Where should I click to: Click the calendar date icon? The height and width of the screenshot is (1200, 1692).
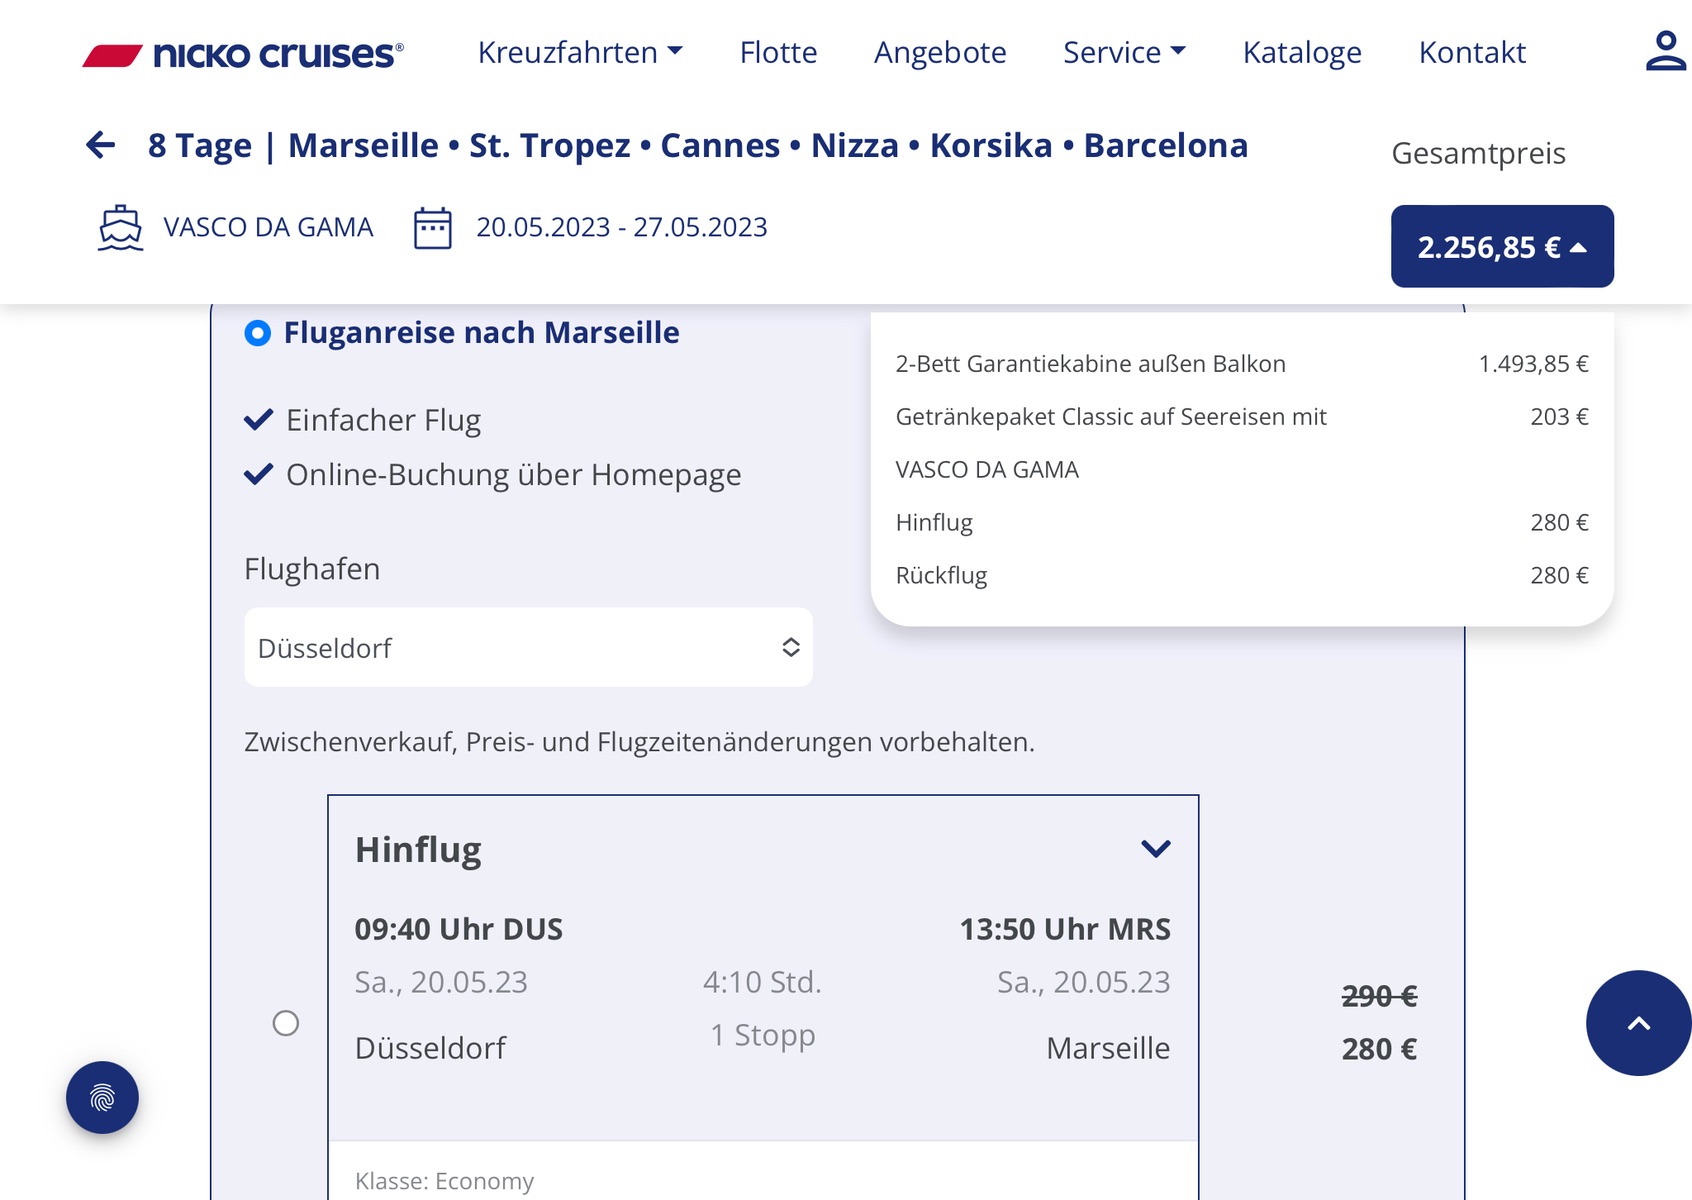[x=433, y=228]
